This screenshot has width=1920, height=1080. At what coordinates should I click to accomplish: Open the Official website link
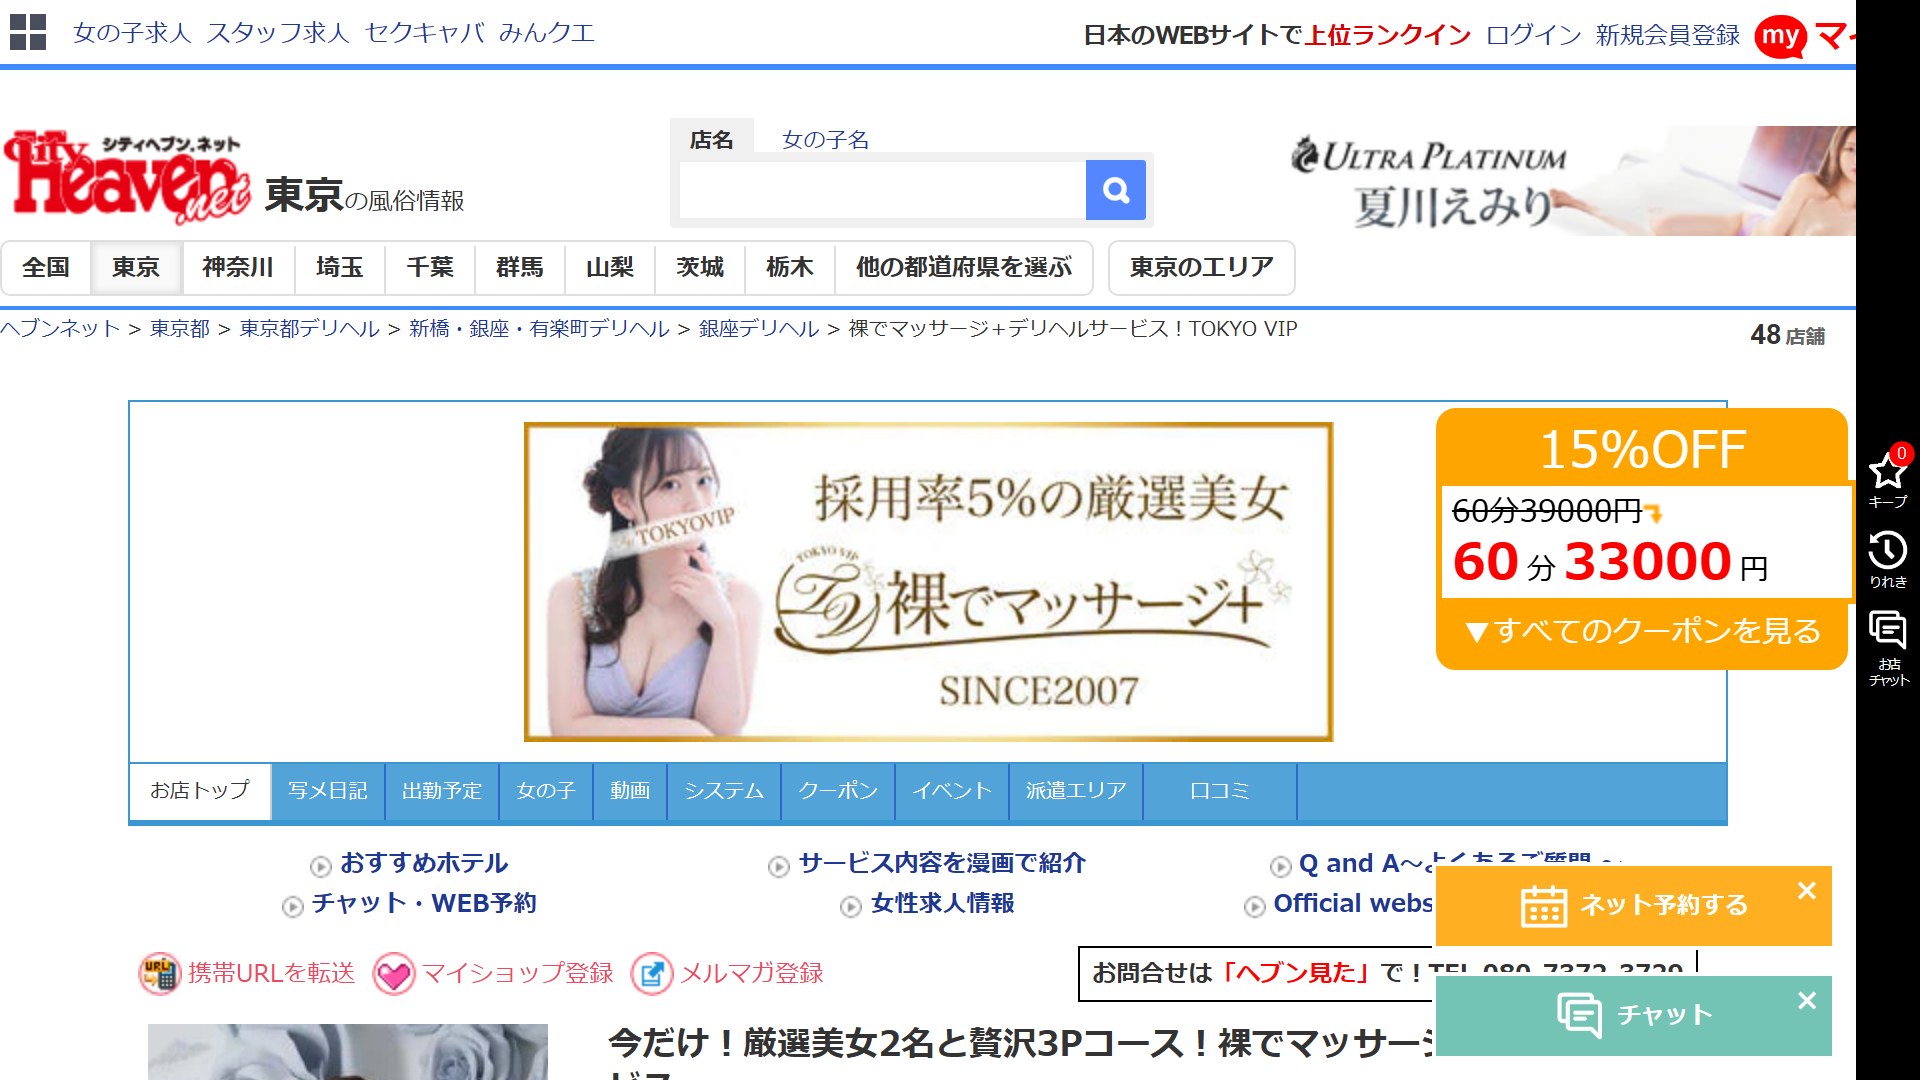tap(1353, 904)
